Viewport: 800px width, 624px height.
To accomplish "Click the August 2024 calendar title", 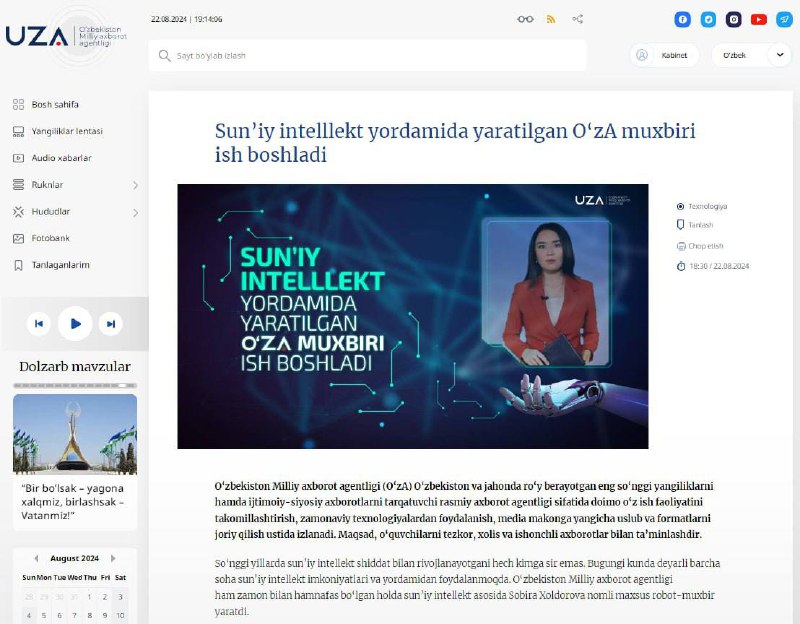I will point(74,558).
